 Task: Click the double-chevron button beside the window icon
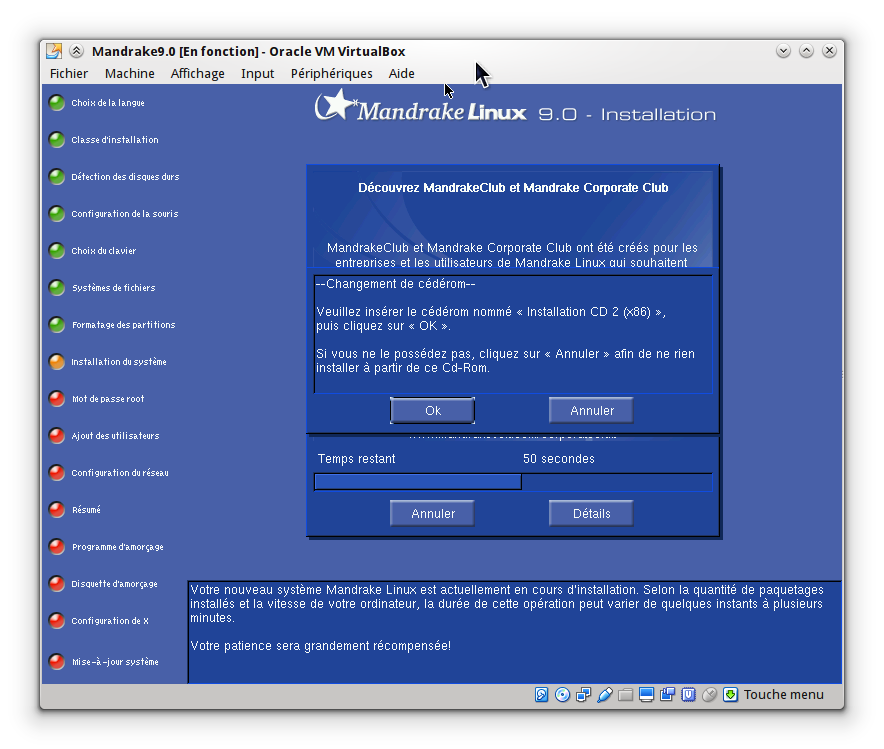77,51
